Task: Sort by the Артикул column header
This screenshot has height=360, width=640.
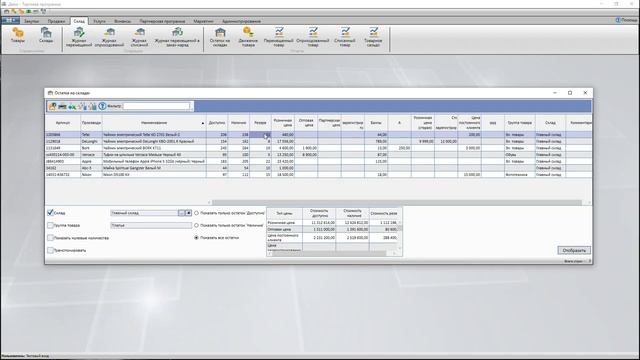Action: (x=63, y=123)
